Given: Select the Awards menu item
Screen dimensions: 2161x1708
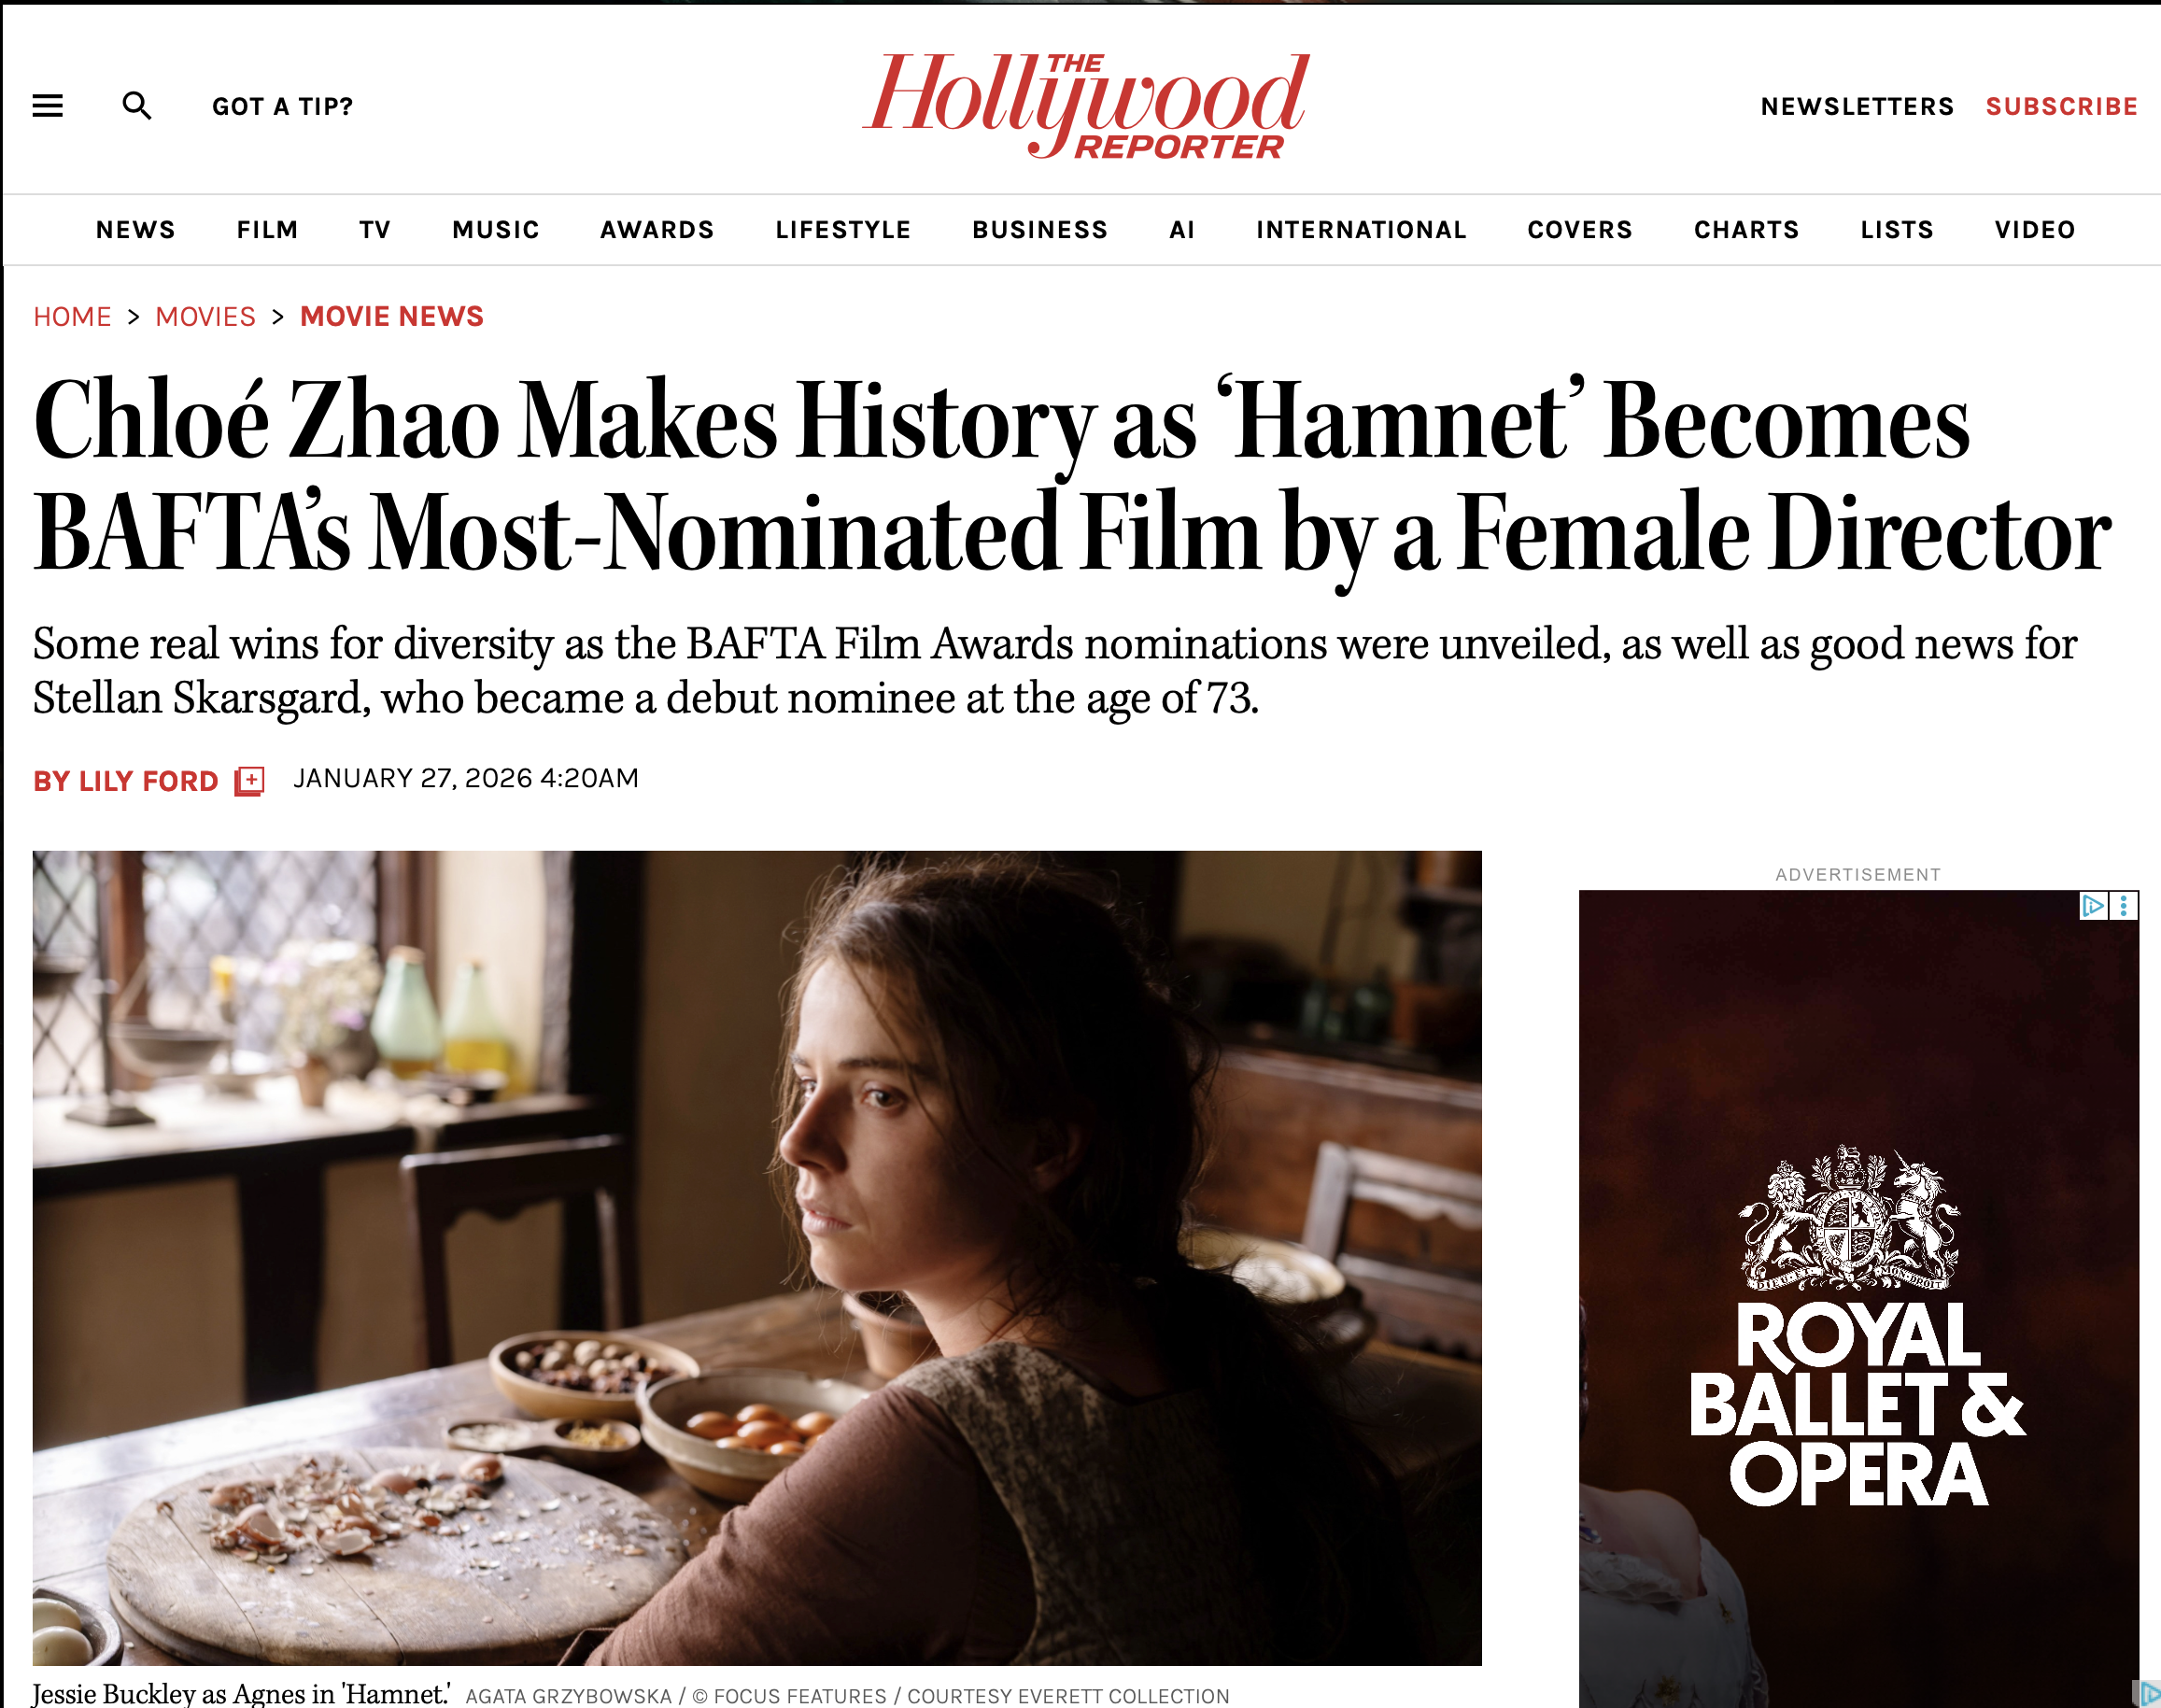Looking at the screenshot, I should click(657, 230).
